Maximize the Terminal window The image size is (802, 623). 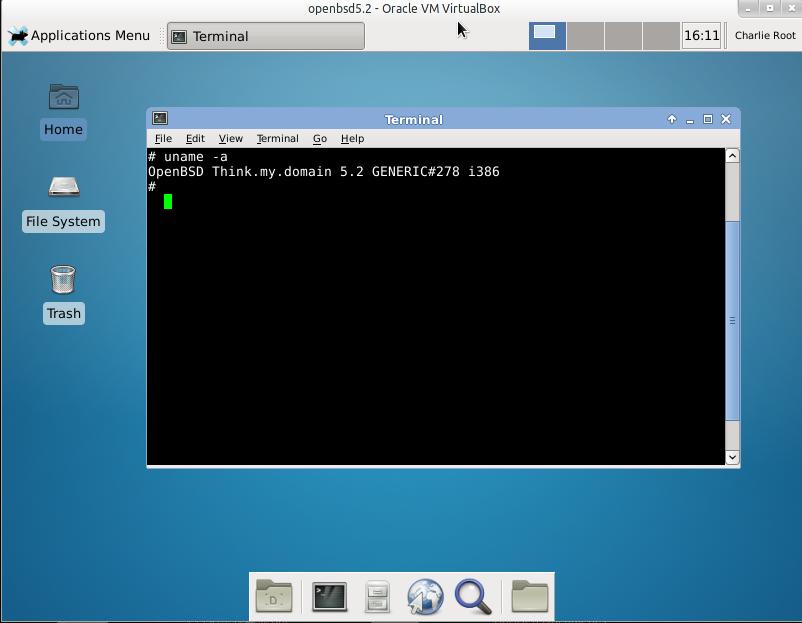708,119
